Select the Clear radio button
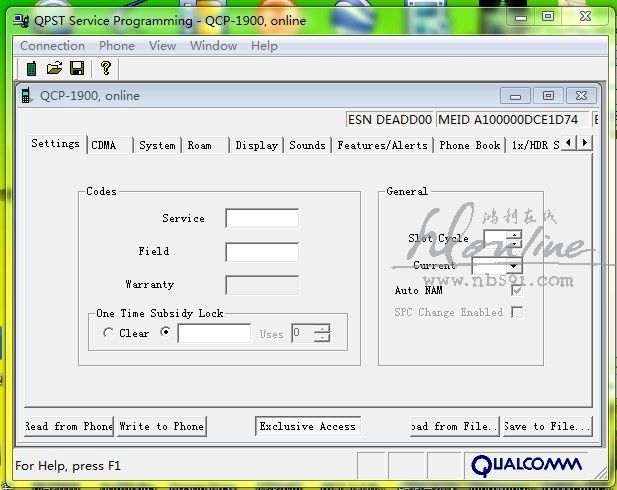This screenshot has width=617, height=490. [x=108, y=333]
